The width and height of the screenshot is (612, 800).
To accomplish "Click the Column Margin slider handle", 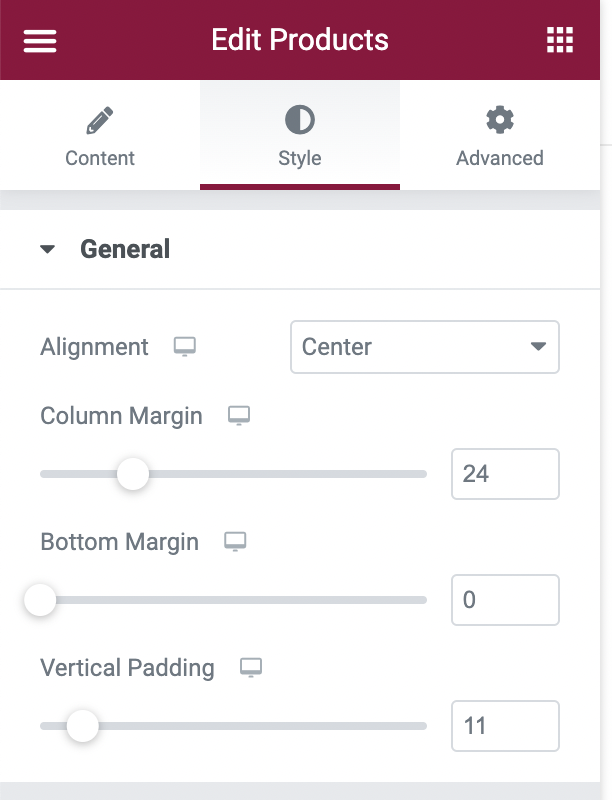I will (x=133, y=474).
